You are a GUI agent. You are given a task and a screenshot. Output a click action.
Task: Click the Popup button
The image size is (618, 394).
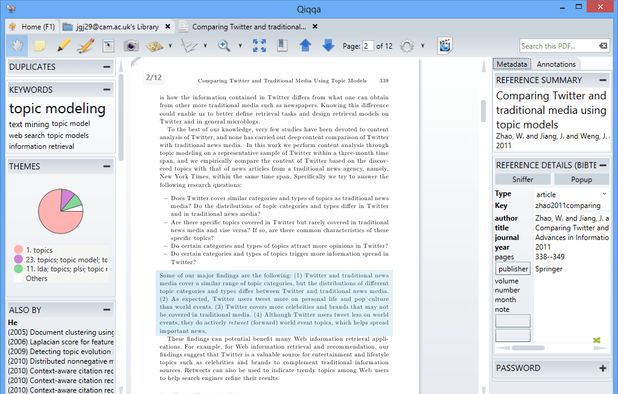coord(581,179)
